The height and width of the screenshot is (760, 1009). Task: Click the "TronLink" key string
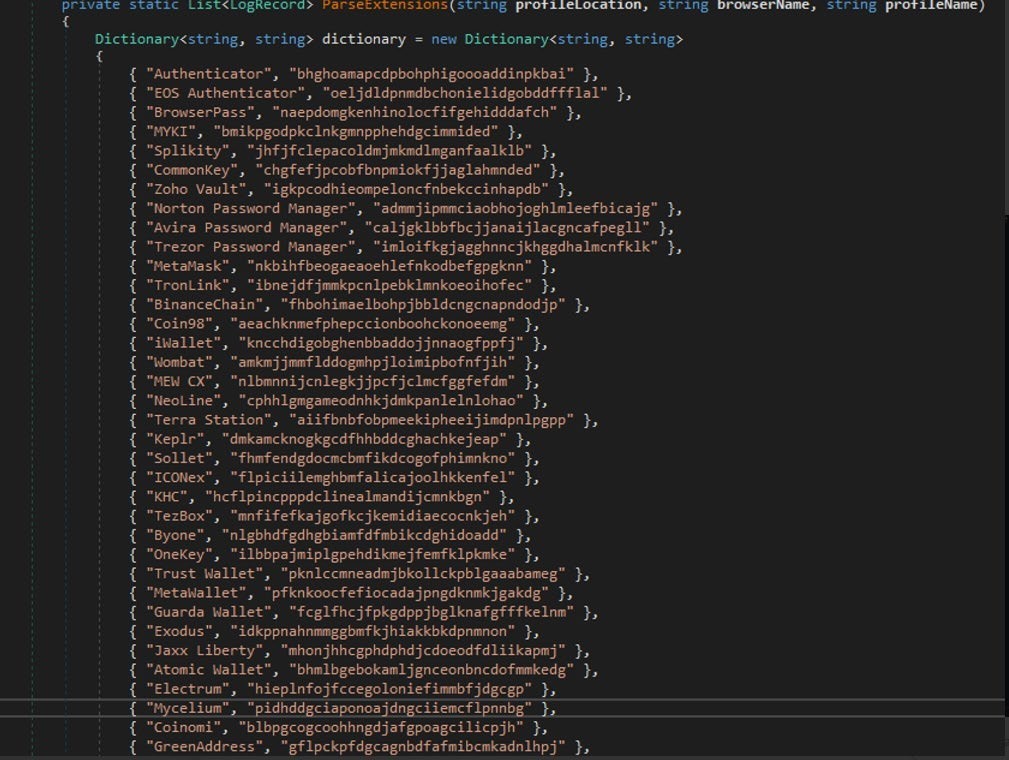coord(188,286)
